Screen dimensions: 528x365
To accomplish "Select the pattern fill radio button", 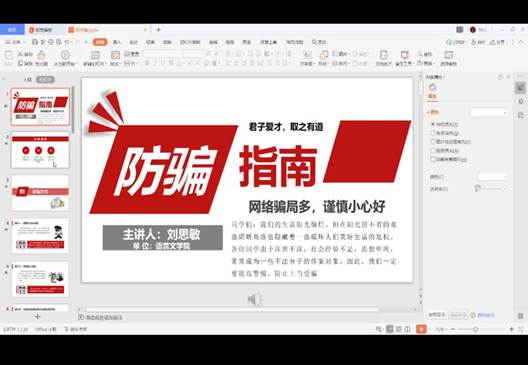I will pyautogui.click(x=433, y=151).
